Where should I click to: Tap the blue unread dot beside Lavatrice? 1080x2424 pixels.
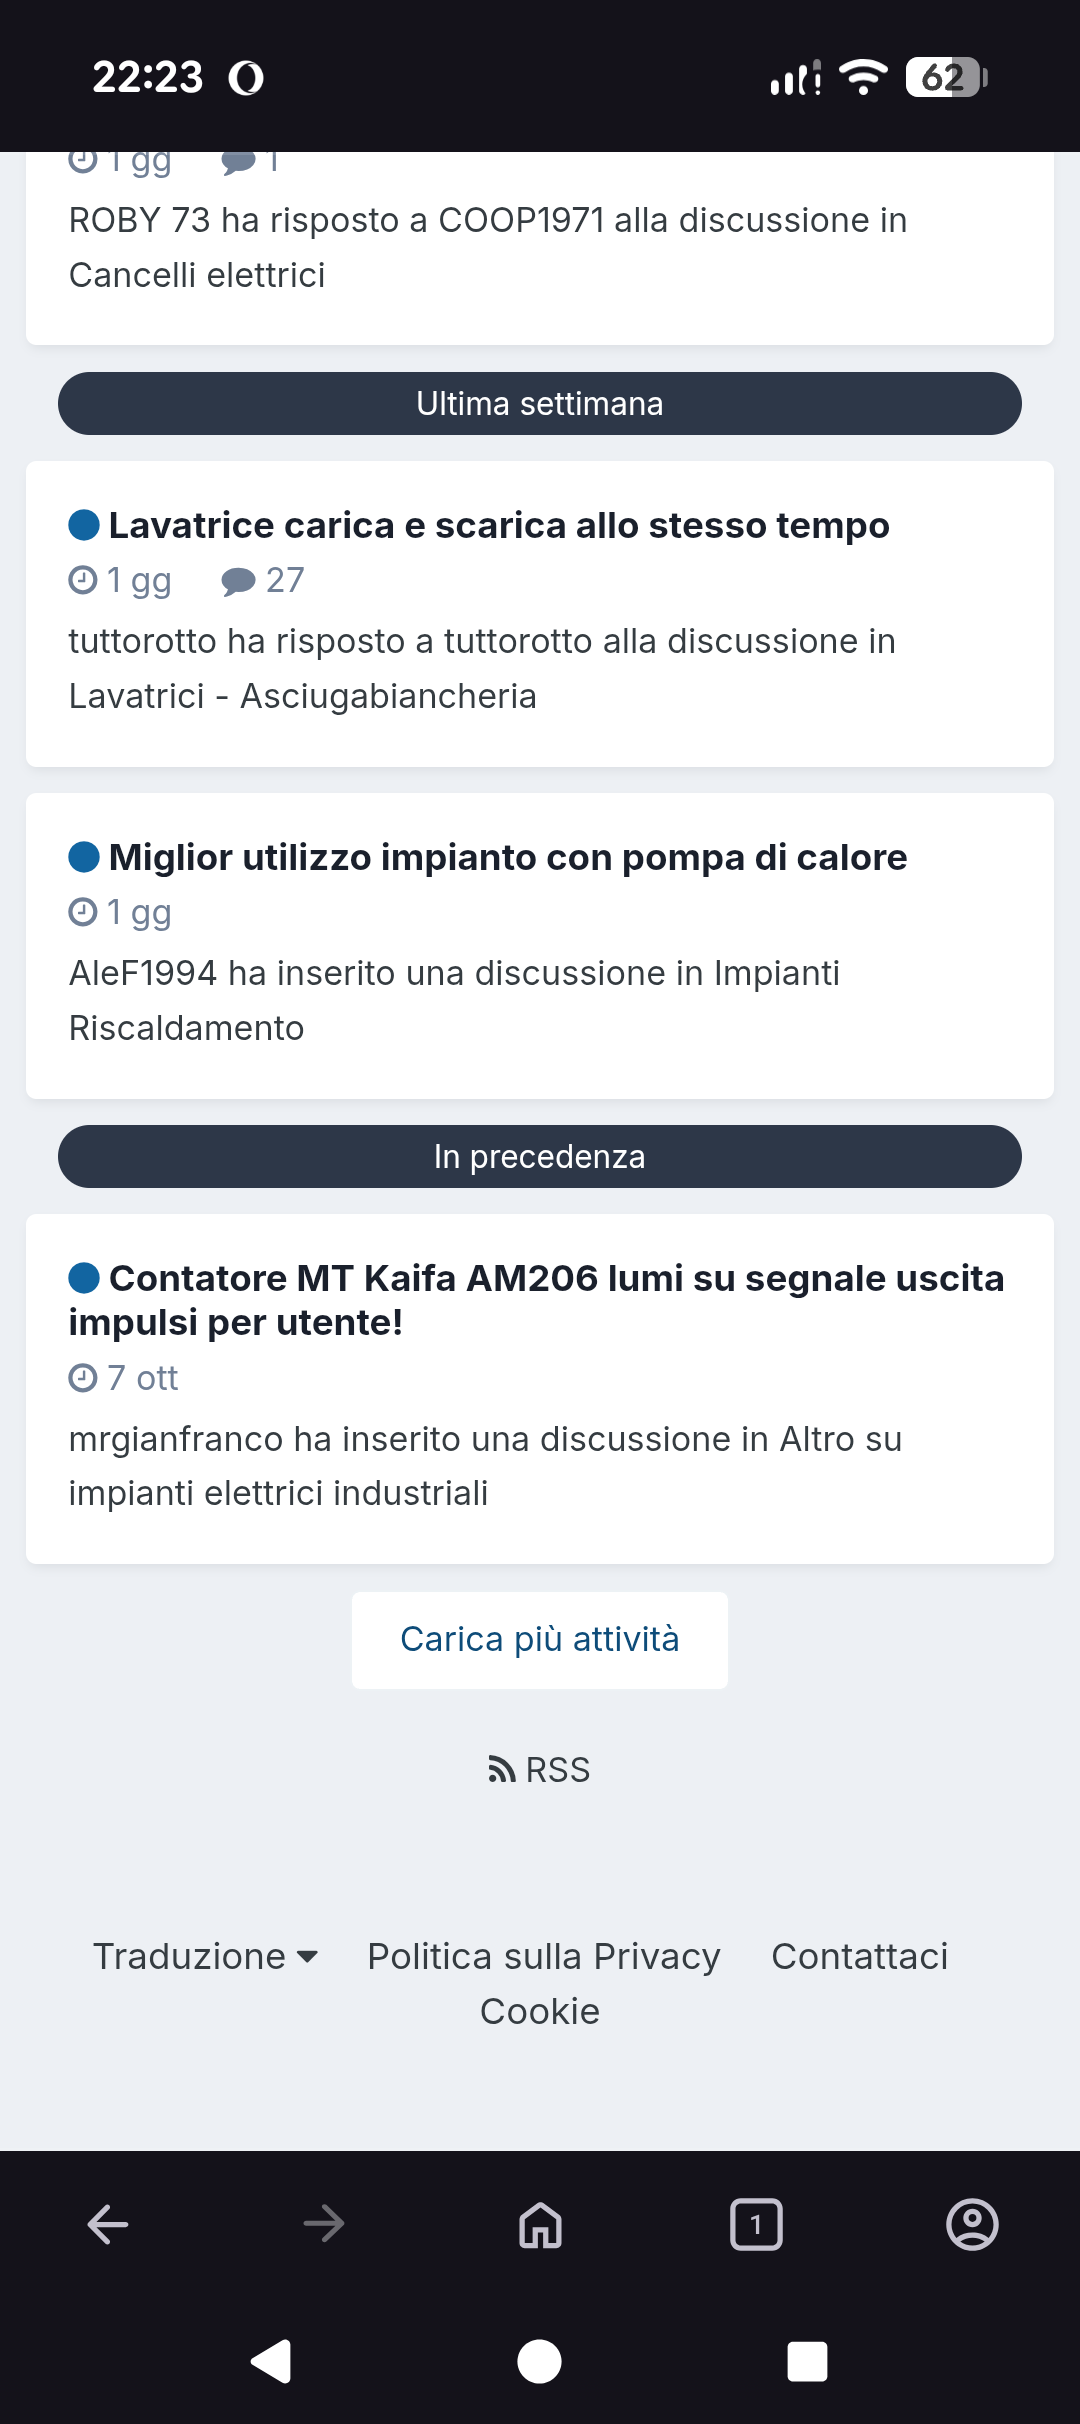84,525
